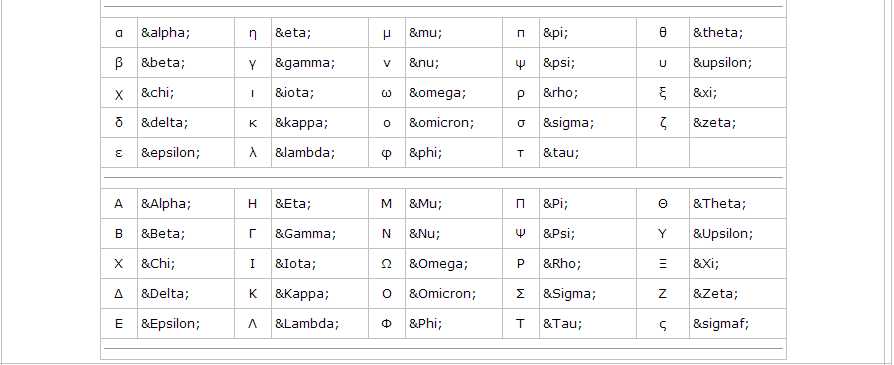The height and width of the screenshot is (365, 894).
Task: Click the uppercase Delta Δ symbol
Action: (119, 294)
